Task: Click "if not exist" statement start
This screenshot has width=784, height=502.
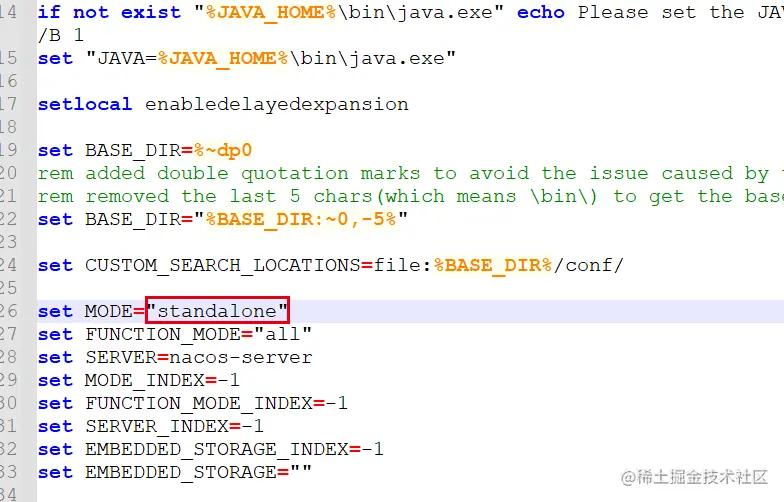Action: point(109,12)
